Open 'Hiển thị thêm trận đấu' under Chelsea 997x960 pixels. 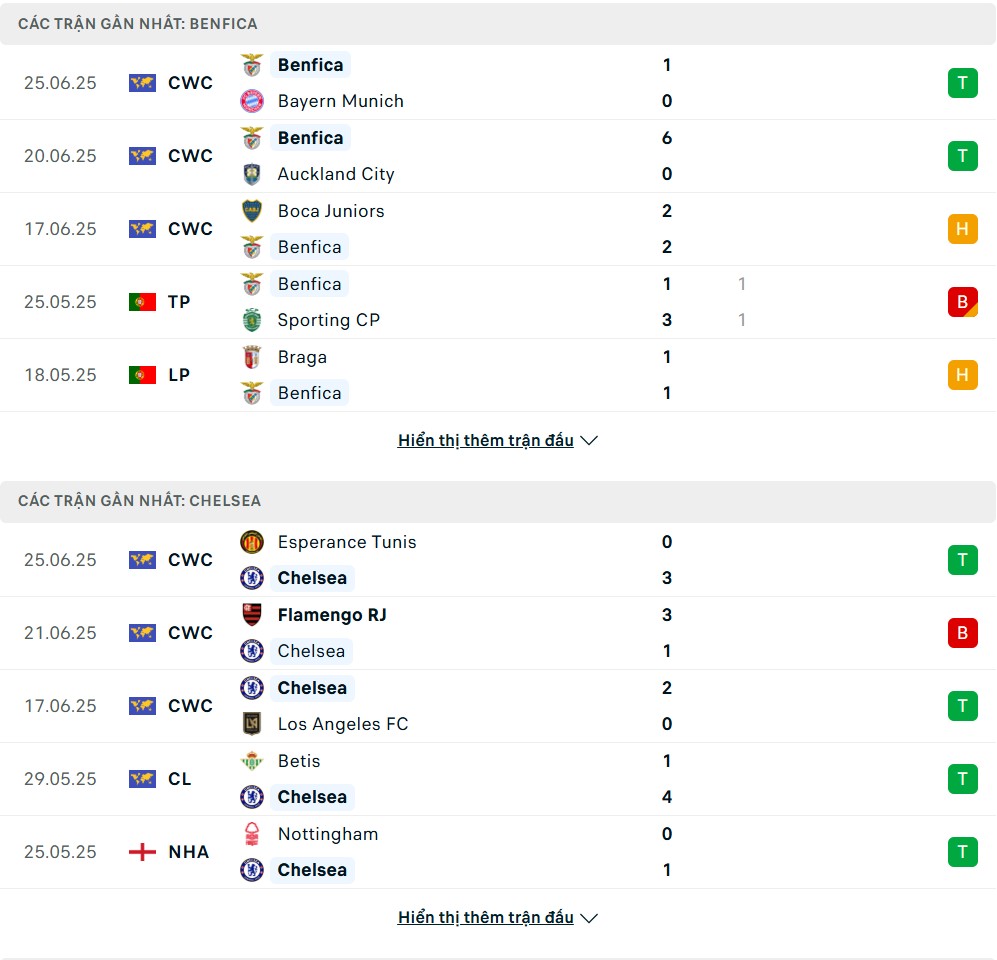[486, 917]
